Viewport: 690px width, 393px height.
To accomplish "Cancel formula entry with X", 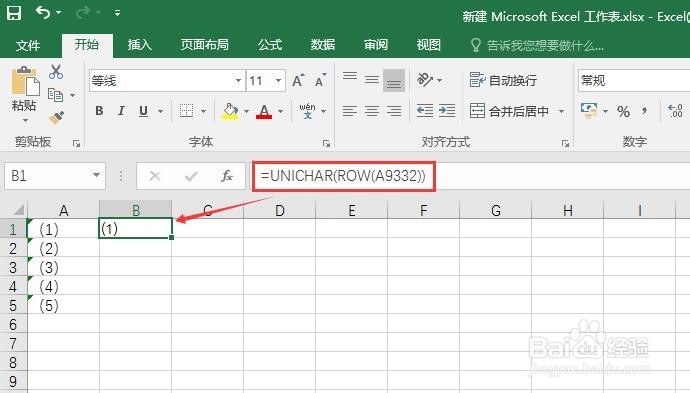I will tap(155, 176).
